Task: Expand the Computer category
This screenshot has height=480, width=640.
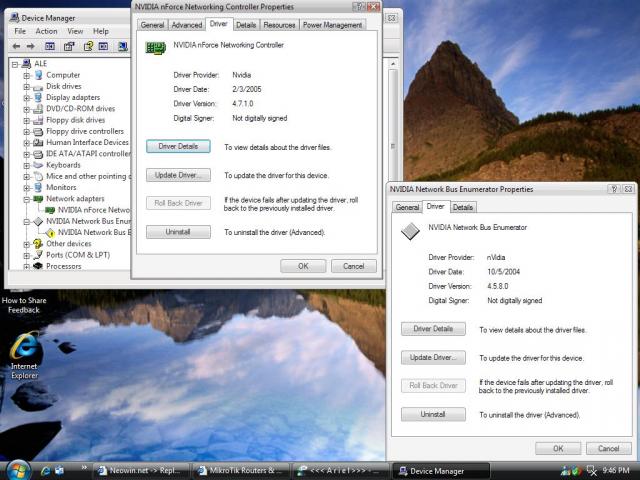Action: tap(27, 75)
